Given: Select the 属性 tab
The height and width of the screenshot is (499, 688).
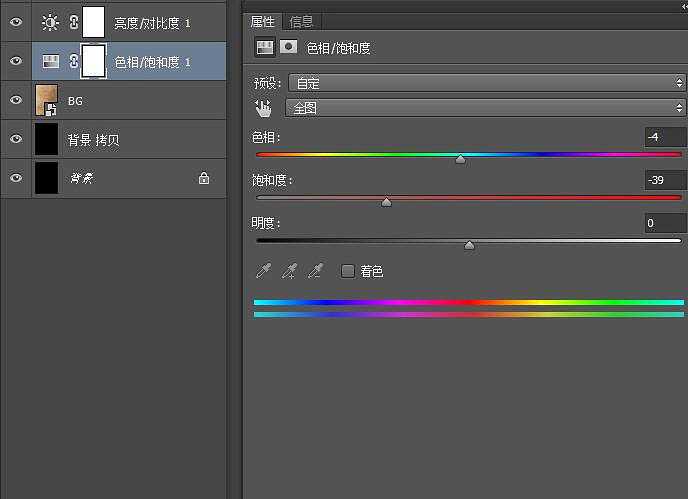Looking at the screenshot, I should [x=262, y=21].
